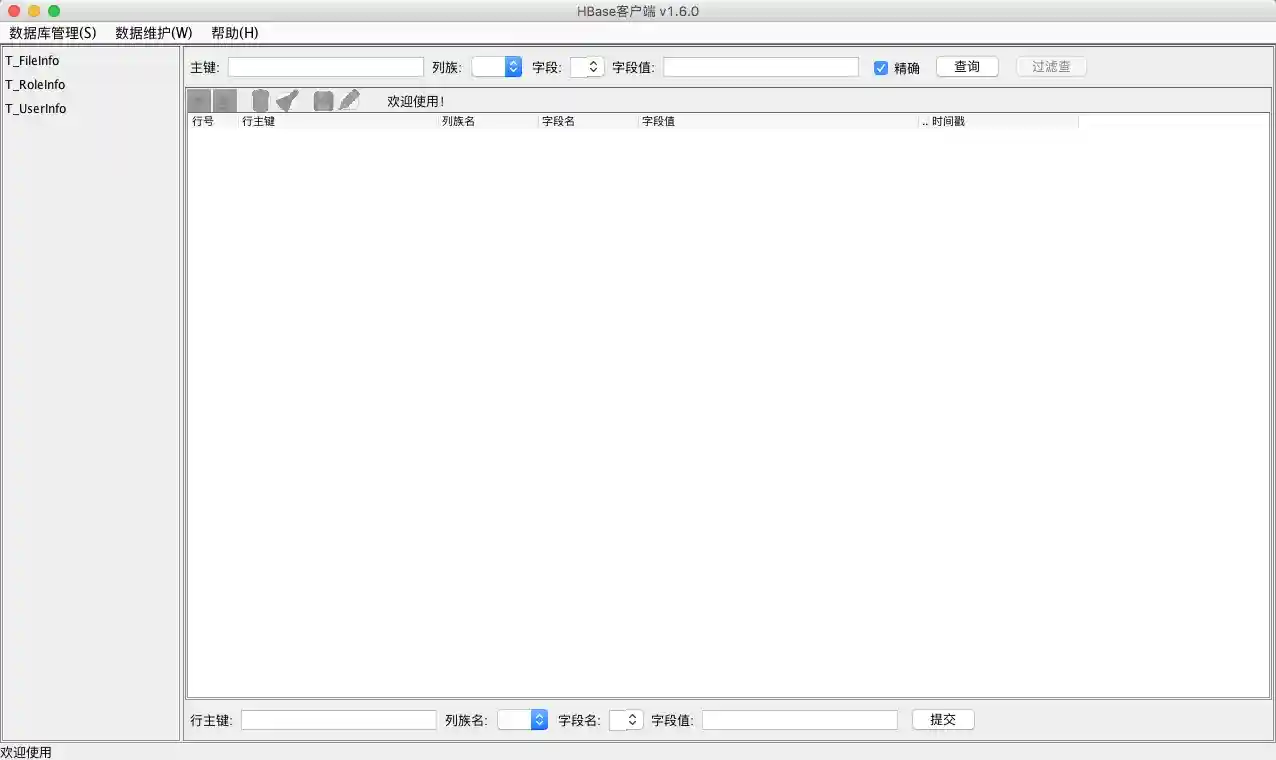Click the save disk icon in toolbar

[323, 101]
